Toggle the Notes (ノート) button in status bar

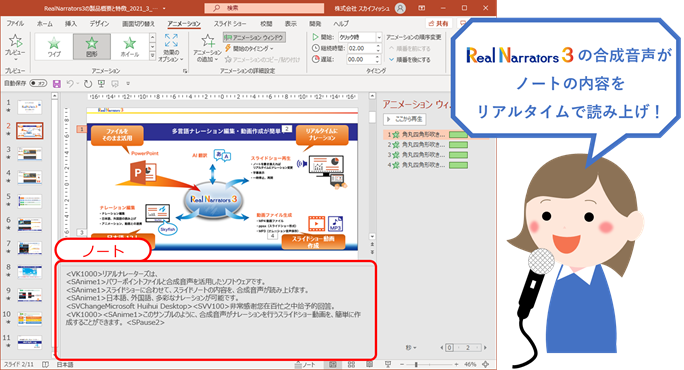pyautogui.click(x=305, y=365)
